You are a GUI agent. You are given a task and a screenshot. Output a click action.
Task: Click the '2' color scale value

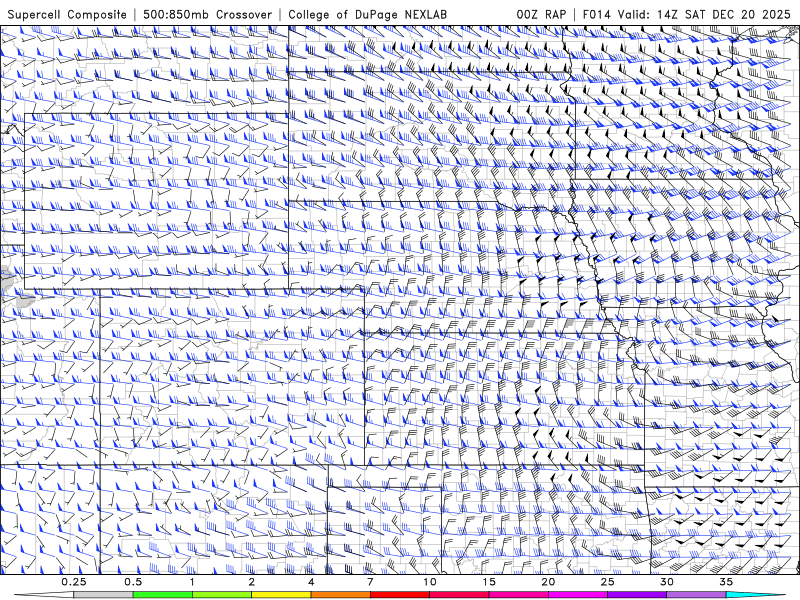click(x=252, y=582)
